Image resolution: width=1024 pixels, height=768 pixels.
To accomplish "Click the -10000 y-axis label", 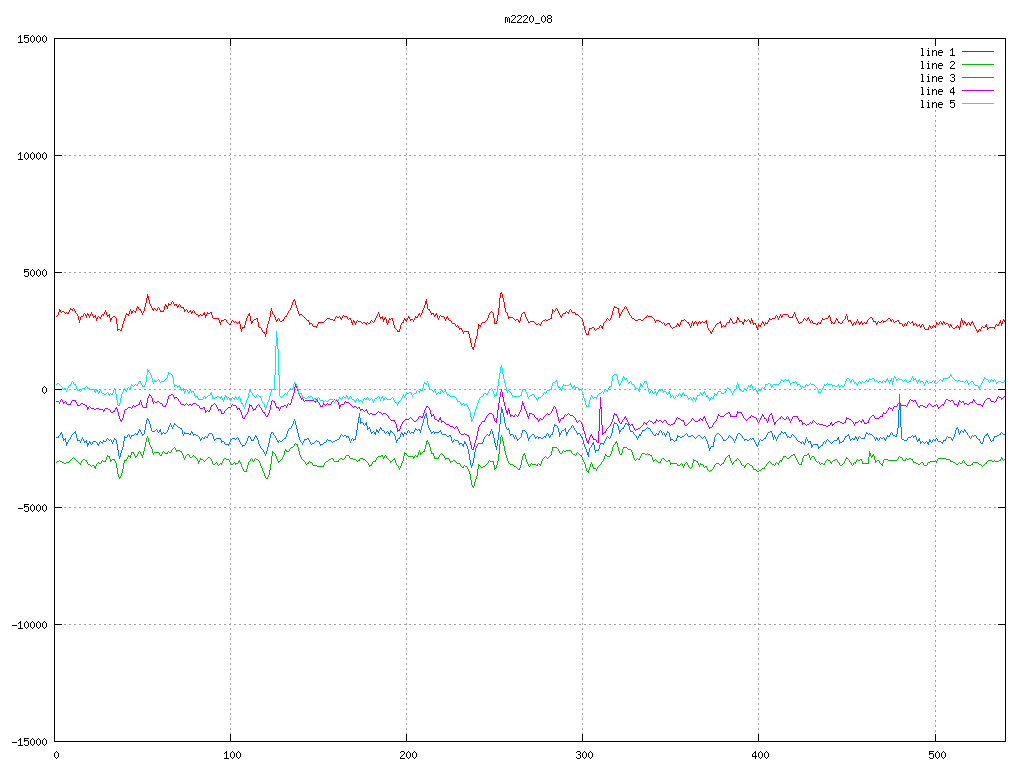I will tap(30, 625).
